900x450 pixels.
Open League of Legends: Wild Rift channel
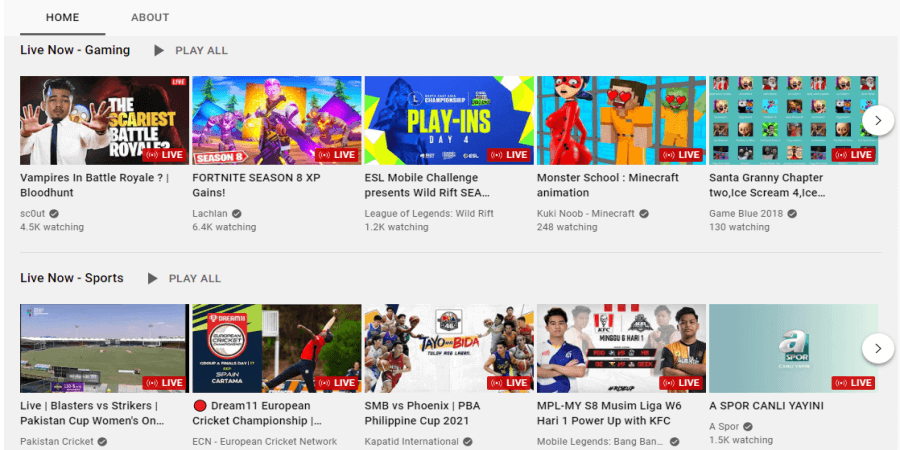pos(429,214)
